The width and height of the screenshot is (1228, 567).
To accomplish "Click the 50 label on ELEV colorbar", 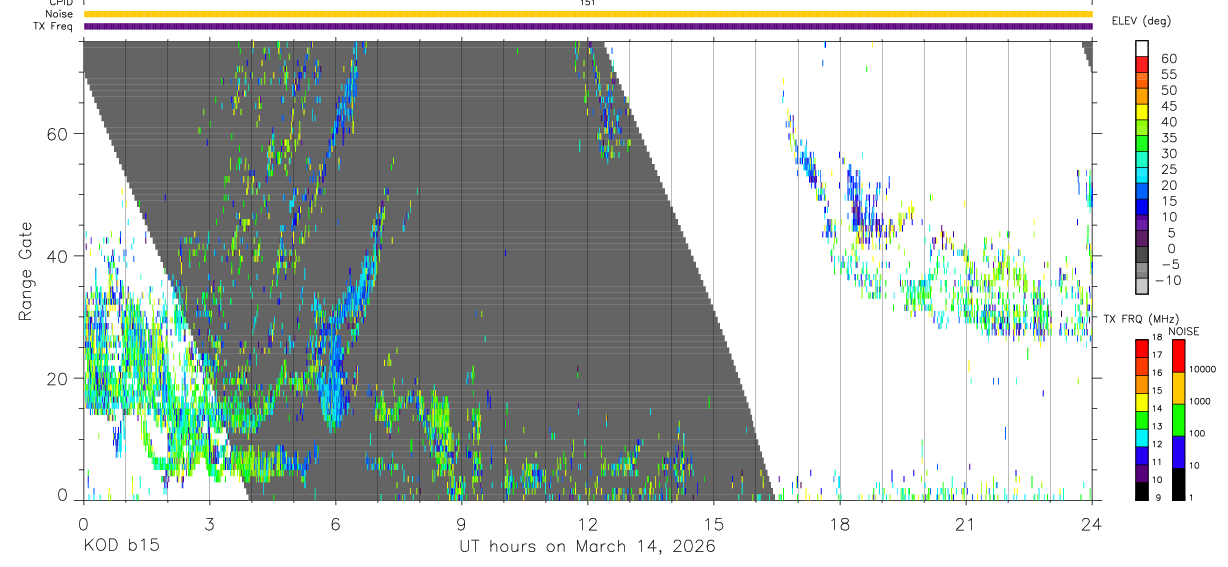I will [1168, 89].
